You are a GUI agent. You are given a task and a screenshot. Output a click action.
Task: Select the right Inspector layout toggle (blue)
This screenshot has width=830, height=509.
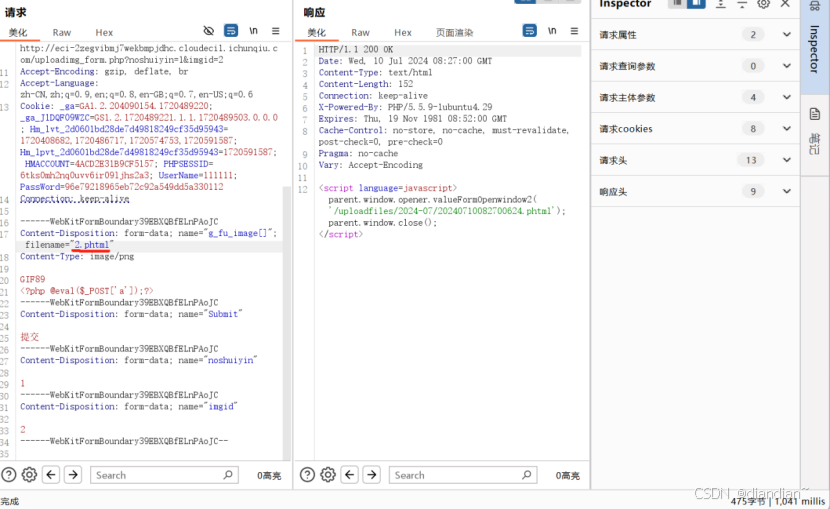(x=696, y=4)
